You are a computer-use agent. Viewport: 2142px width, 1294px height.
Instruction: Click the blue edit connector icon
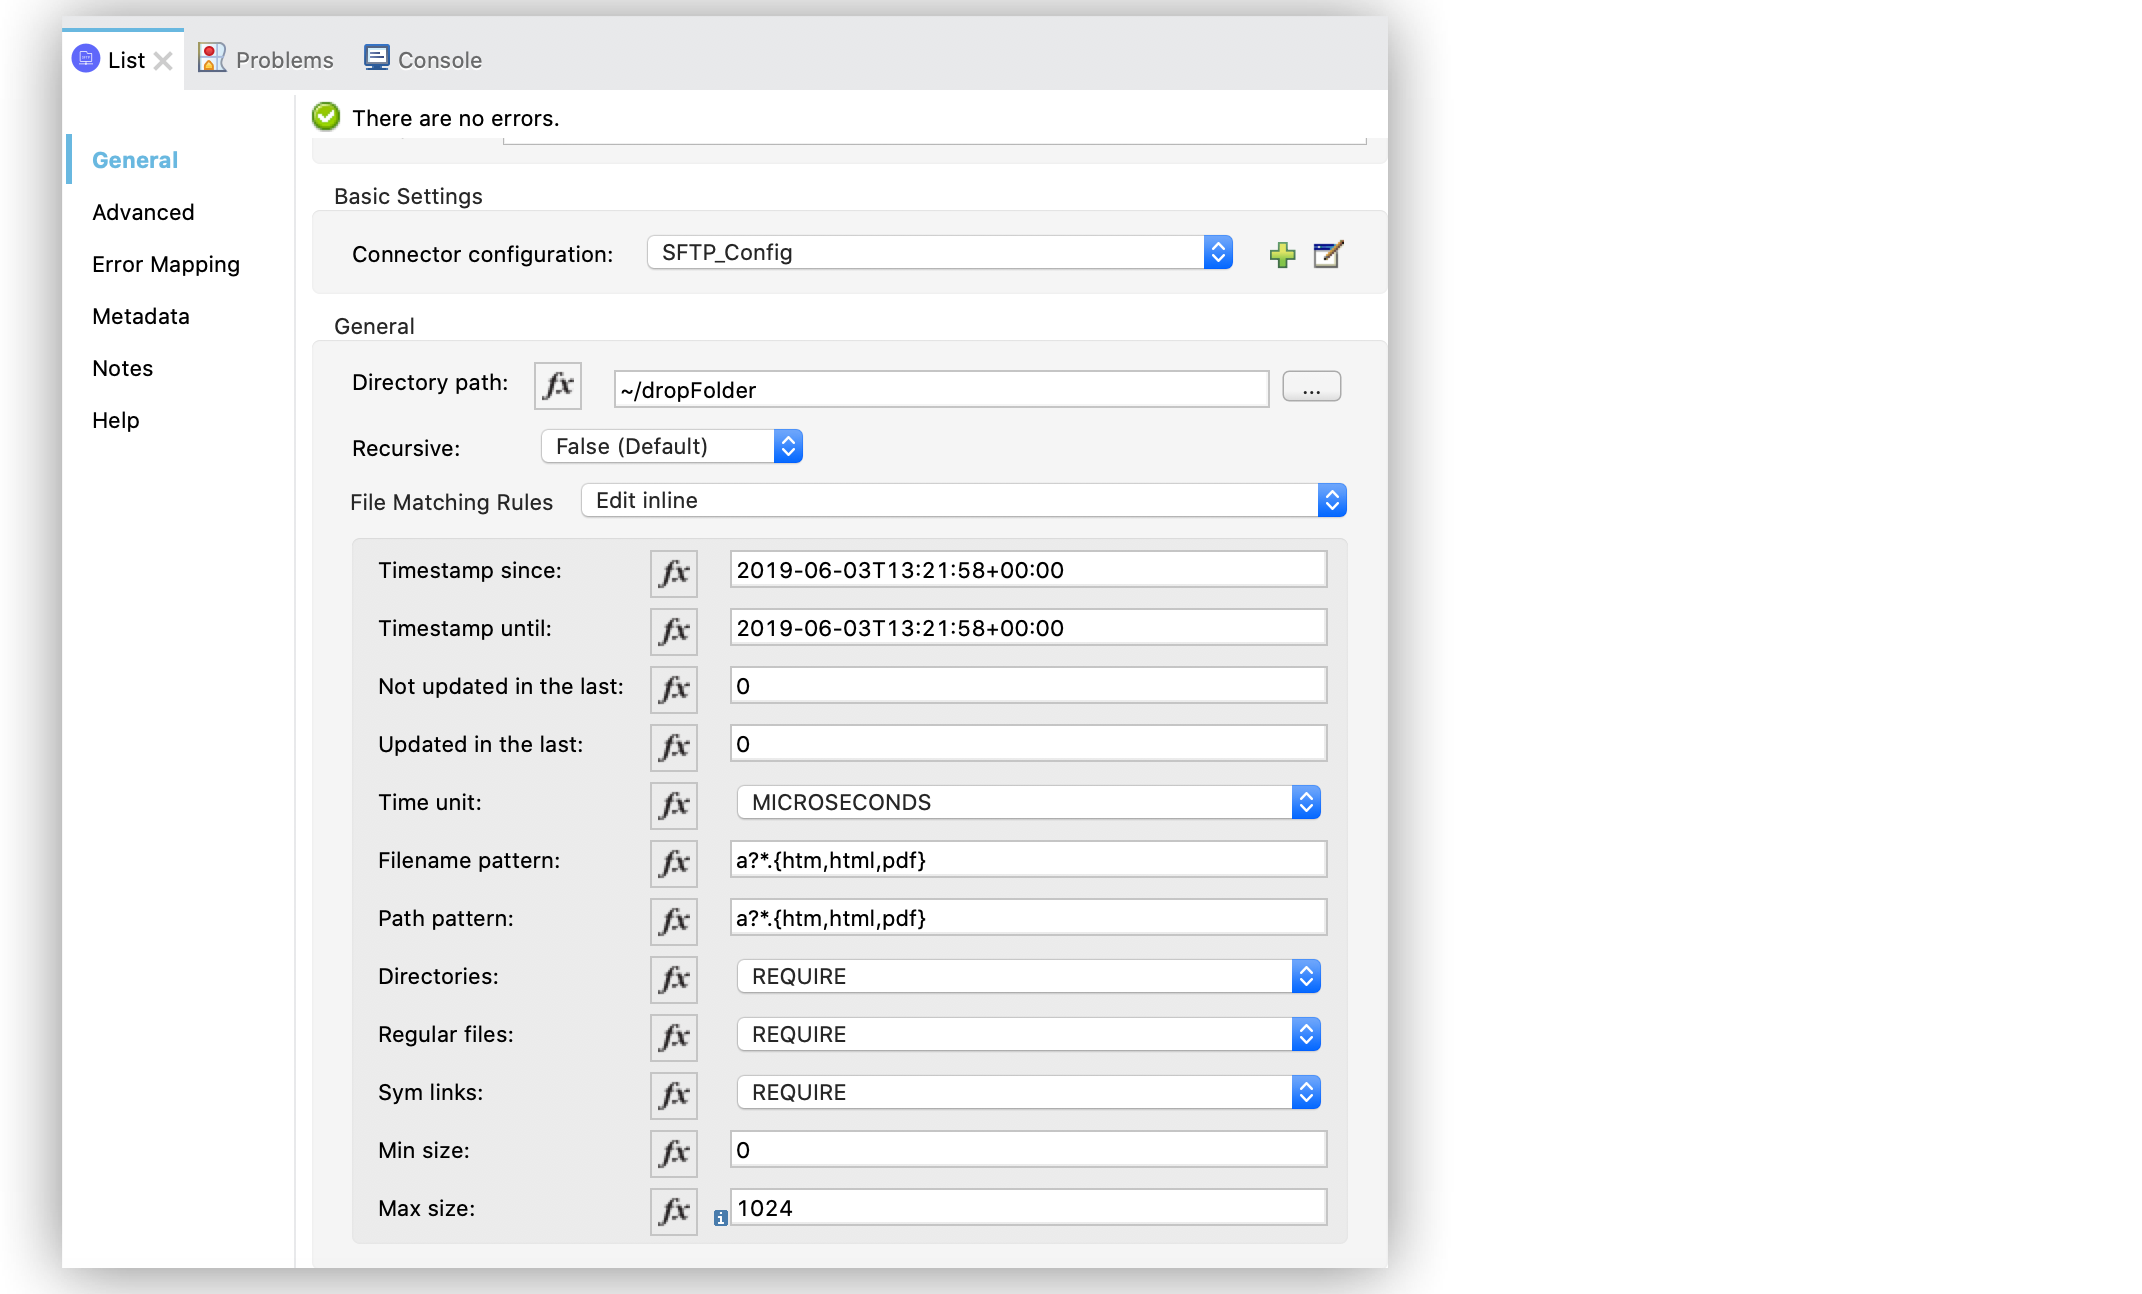[1327, 254]
